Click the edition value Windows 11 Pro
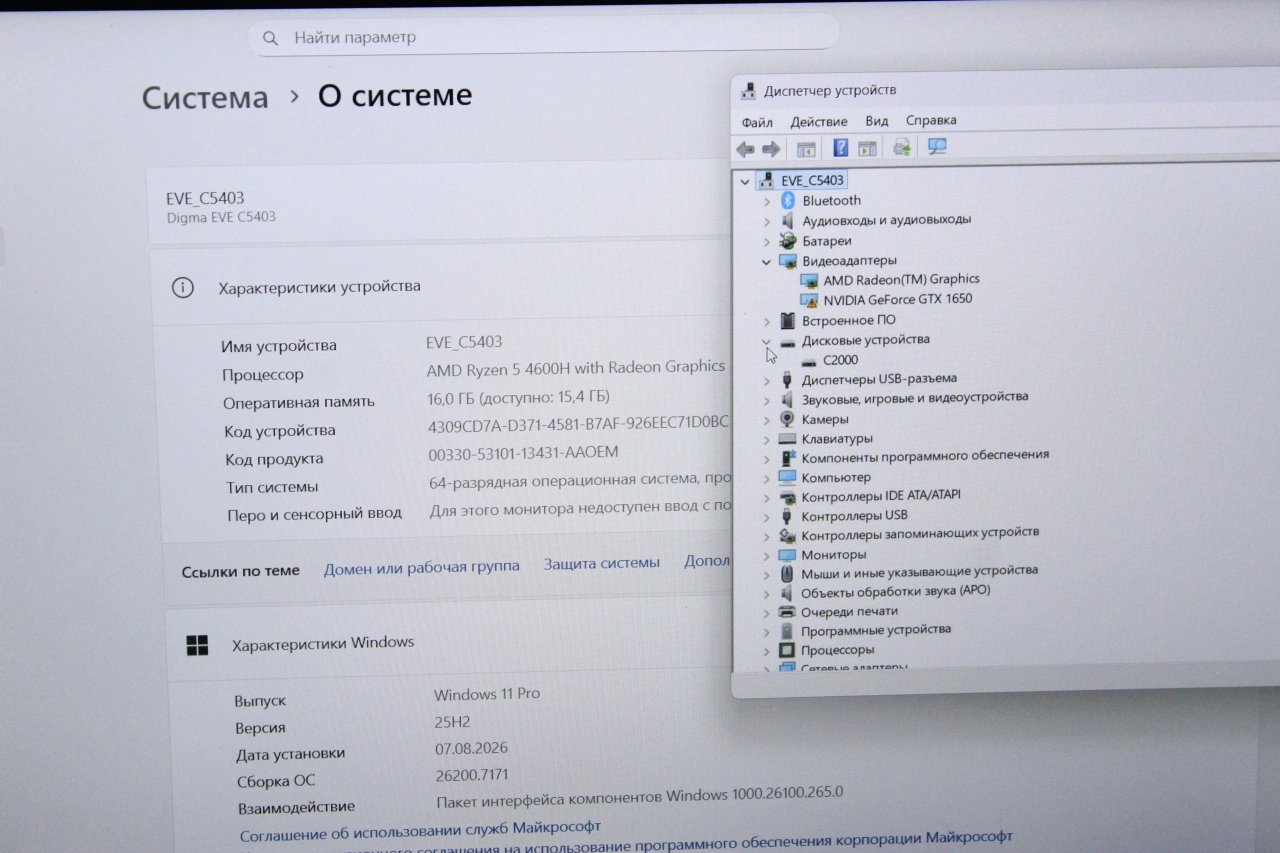The image size is (1280, 853). click(x=487, y=694)
